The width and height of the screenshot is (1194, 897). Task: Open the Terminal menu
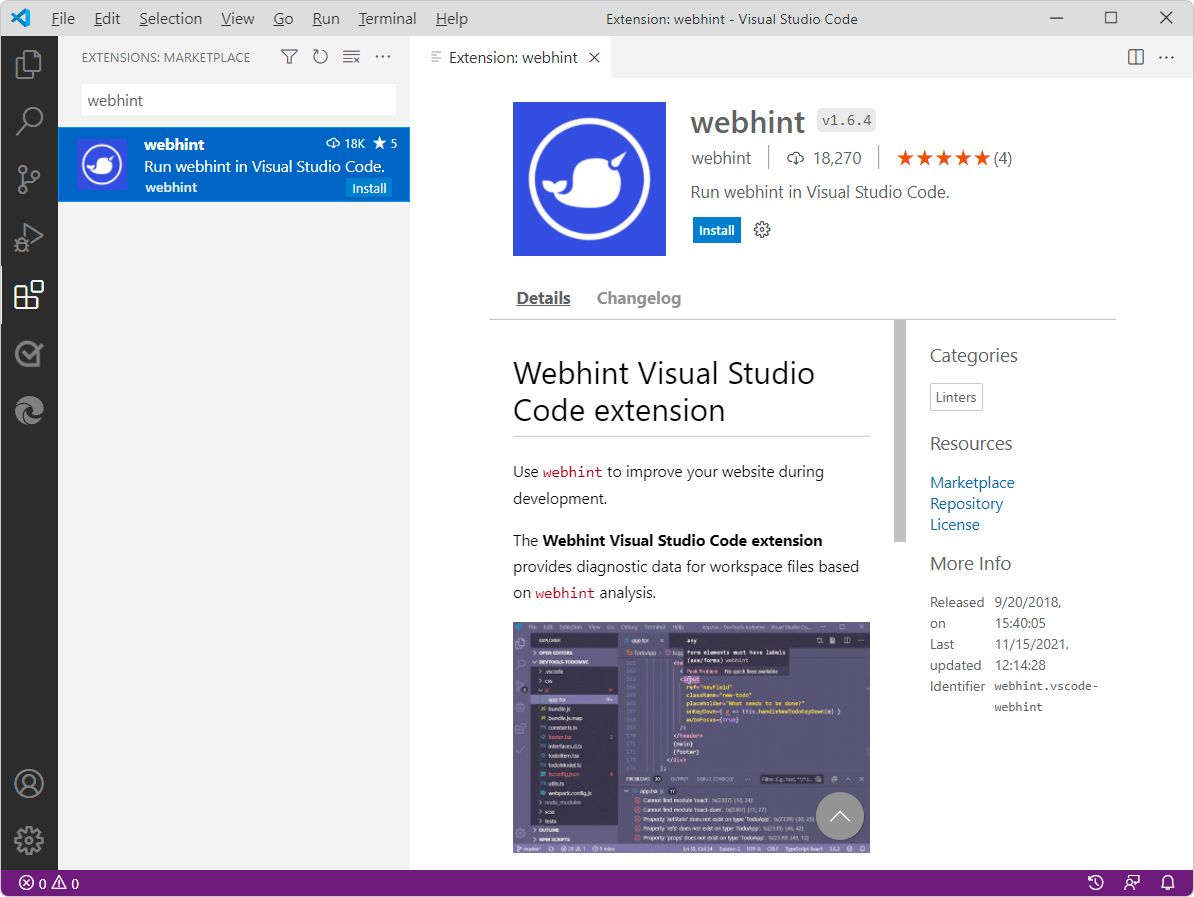(388, 18)
